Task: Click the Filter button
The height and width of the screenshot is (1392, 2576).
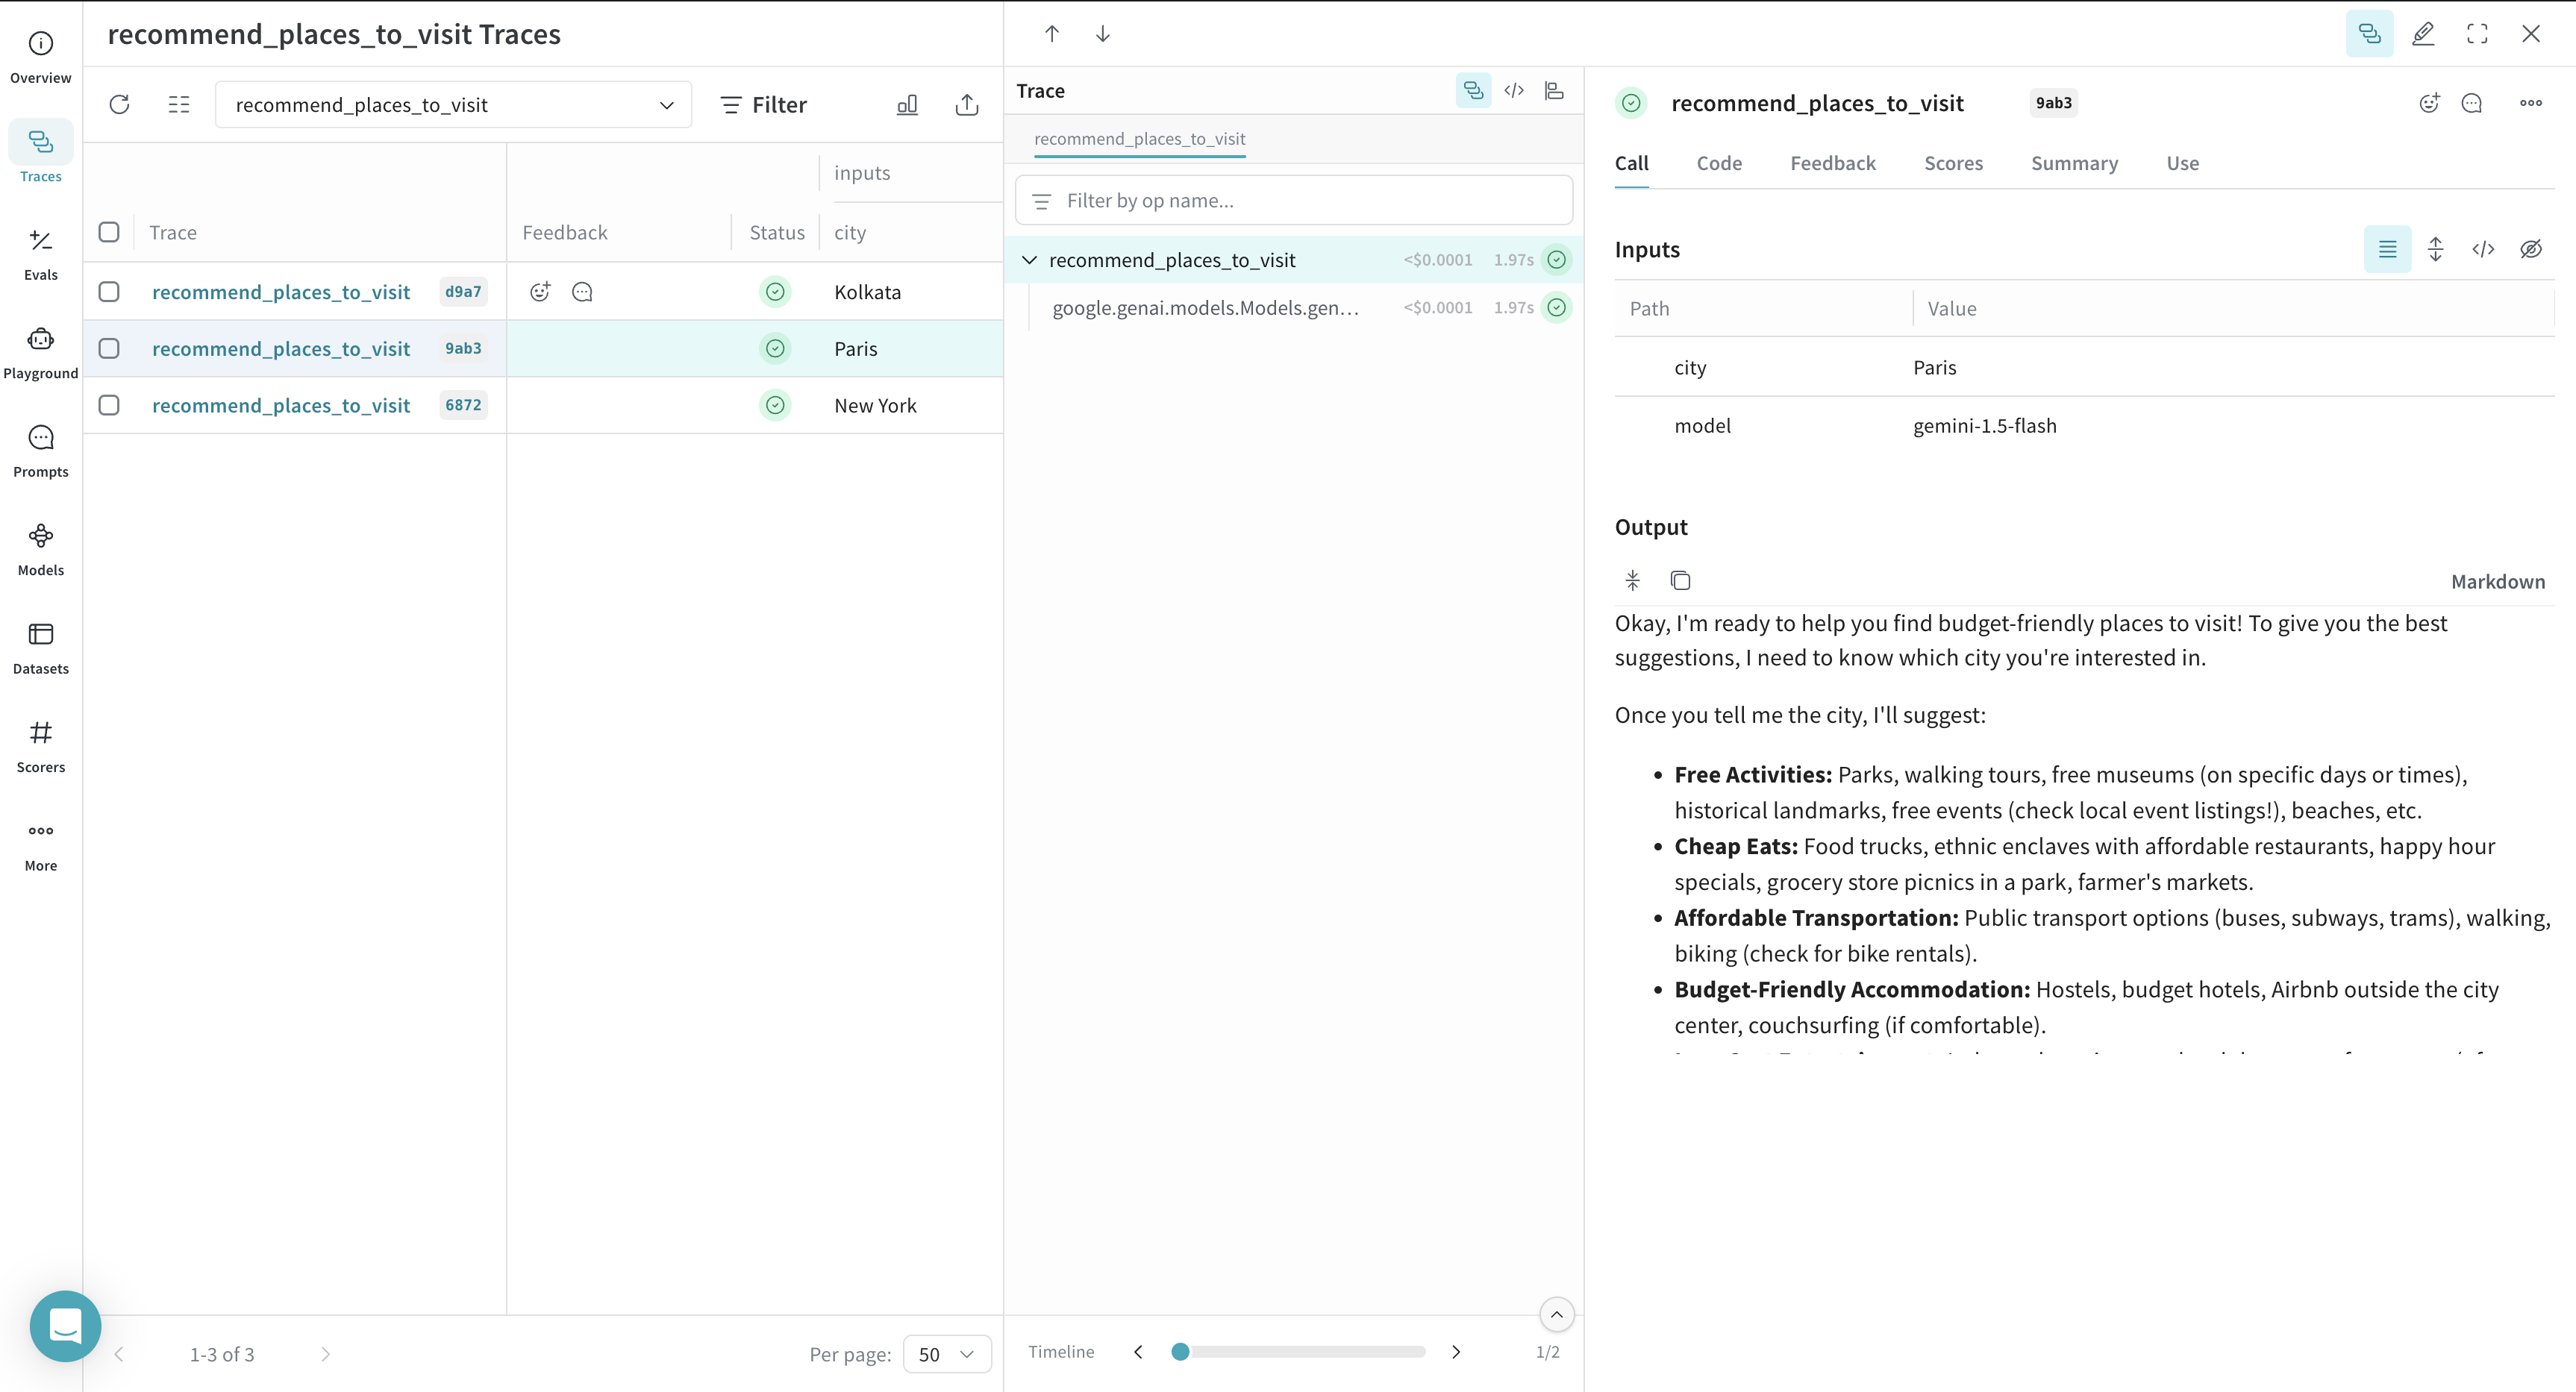Action: pos(764,105)
